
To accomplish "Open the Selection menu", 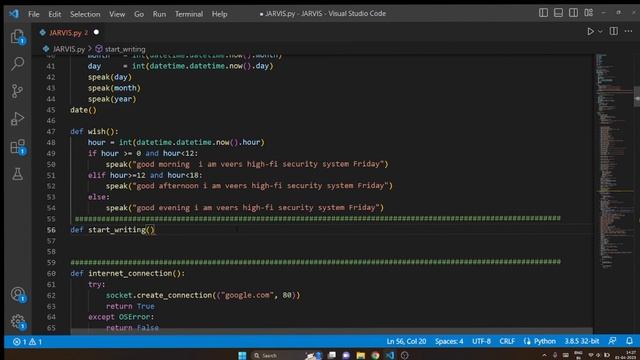I will 85,14.
